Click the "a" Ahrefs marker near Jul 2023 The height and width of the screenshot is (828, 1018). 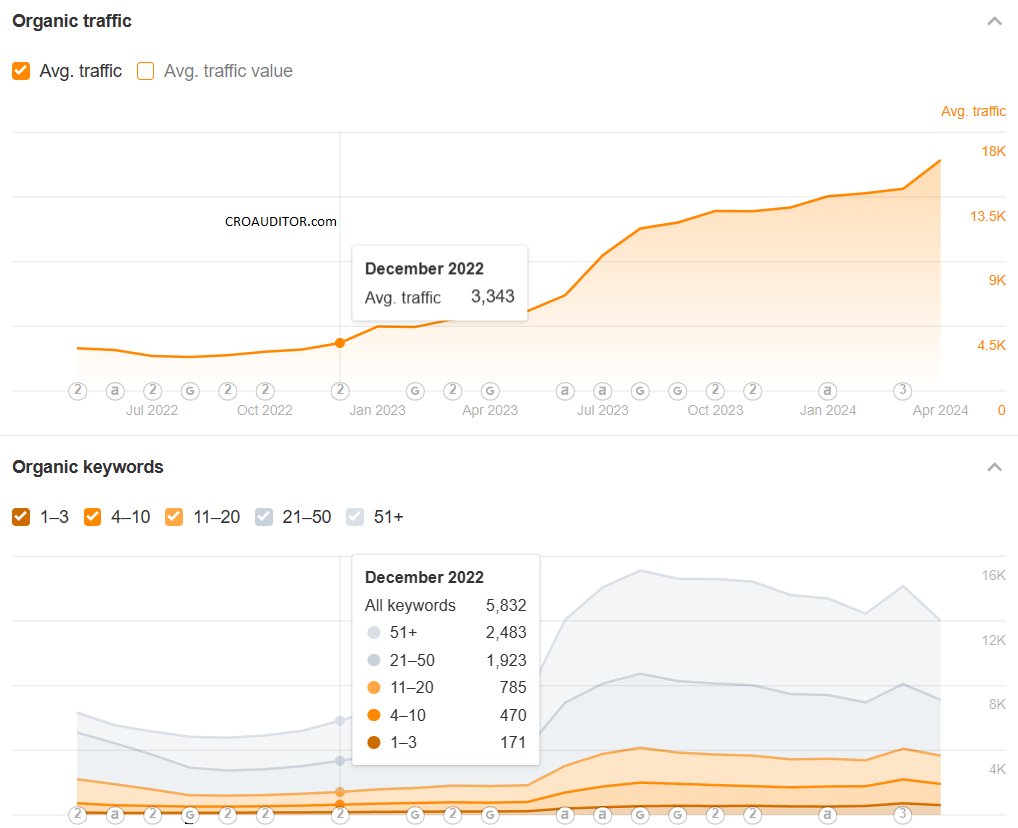click(602, 391)
